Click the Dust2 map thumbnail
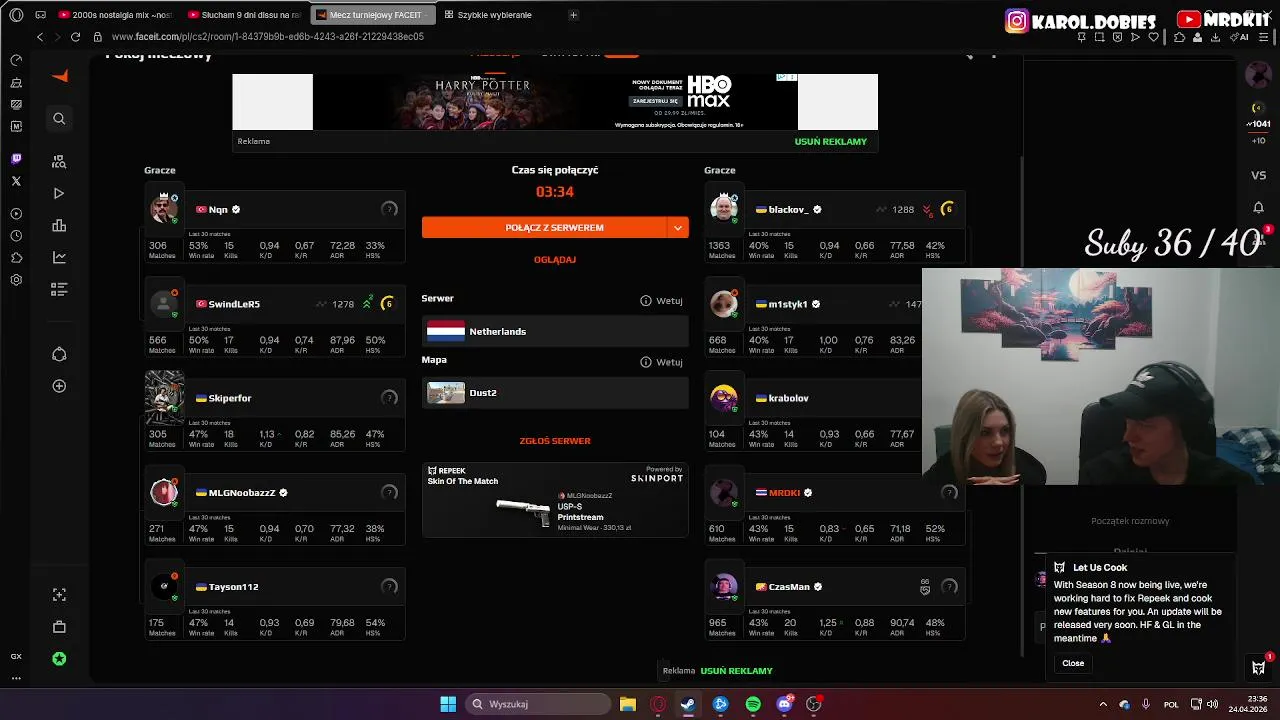The height and width of the screenshot is (720, 1280). [446, 393]
